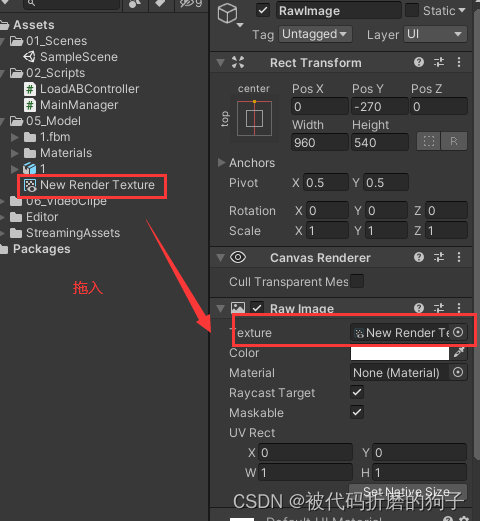This screenshot has height=521, width=480.
Task: Open Canvas Renderer more options menu
Action: point(459,257)
